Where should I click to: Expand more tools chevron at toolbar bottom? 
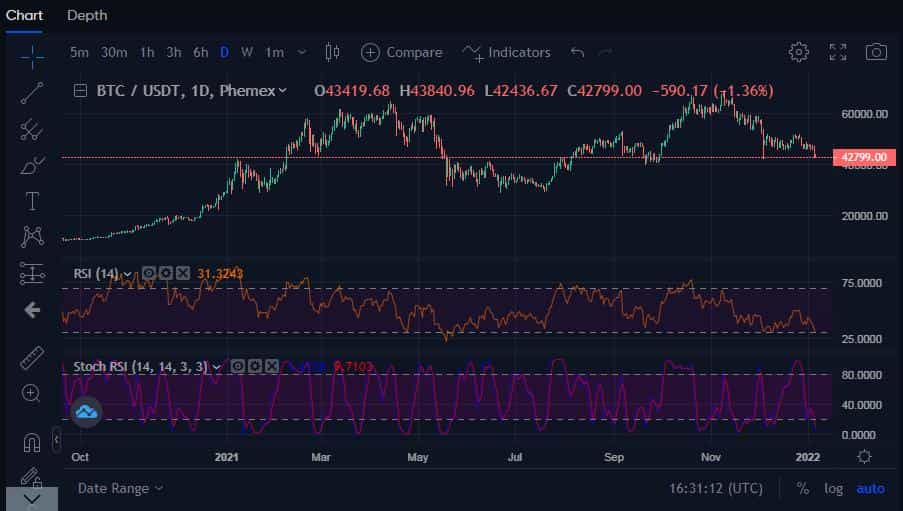click(x=32, y=499)
